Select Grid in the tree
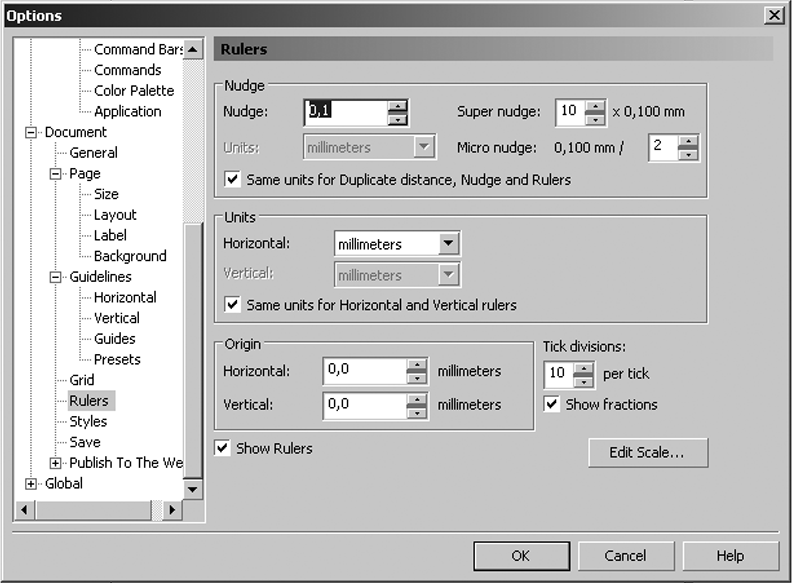The image size is (792, 583). tap(82, 380)
